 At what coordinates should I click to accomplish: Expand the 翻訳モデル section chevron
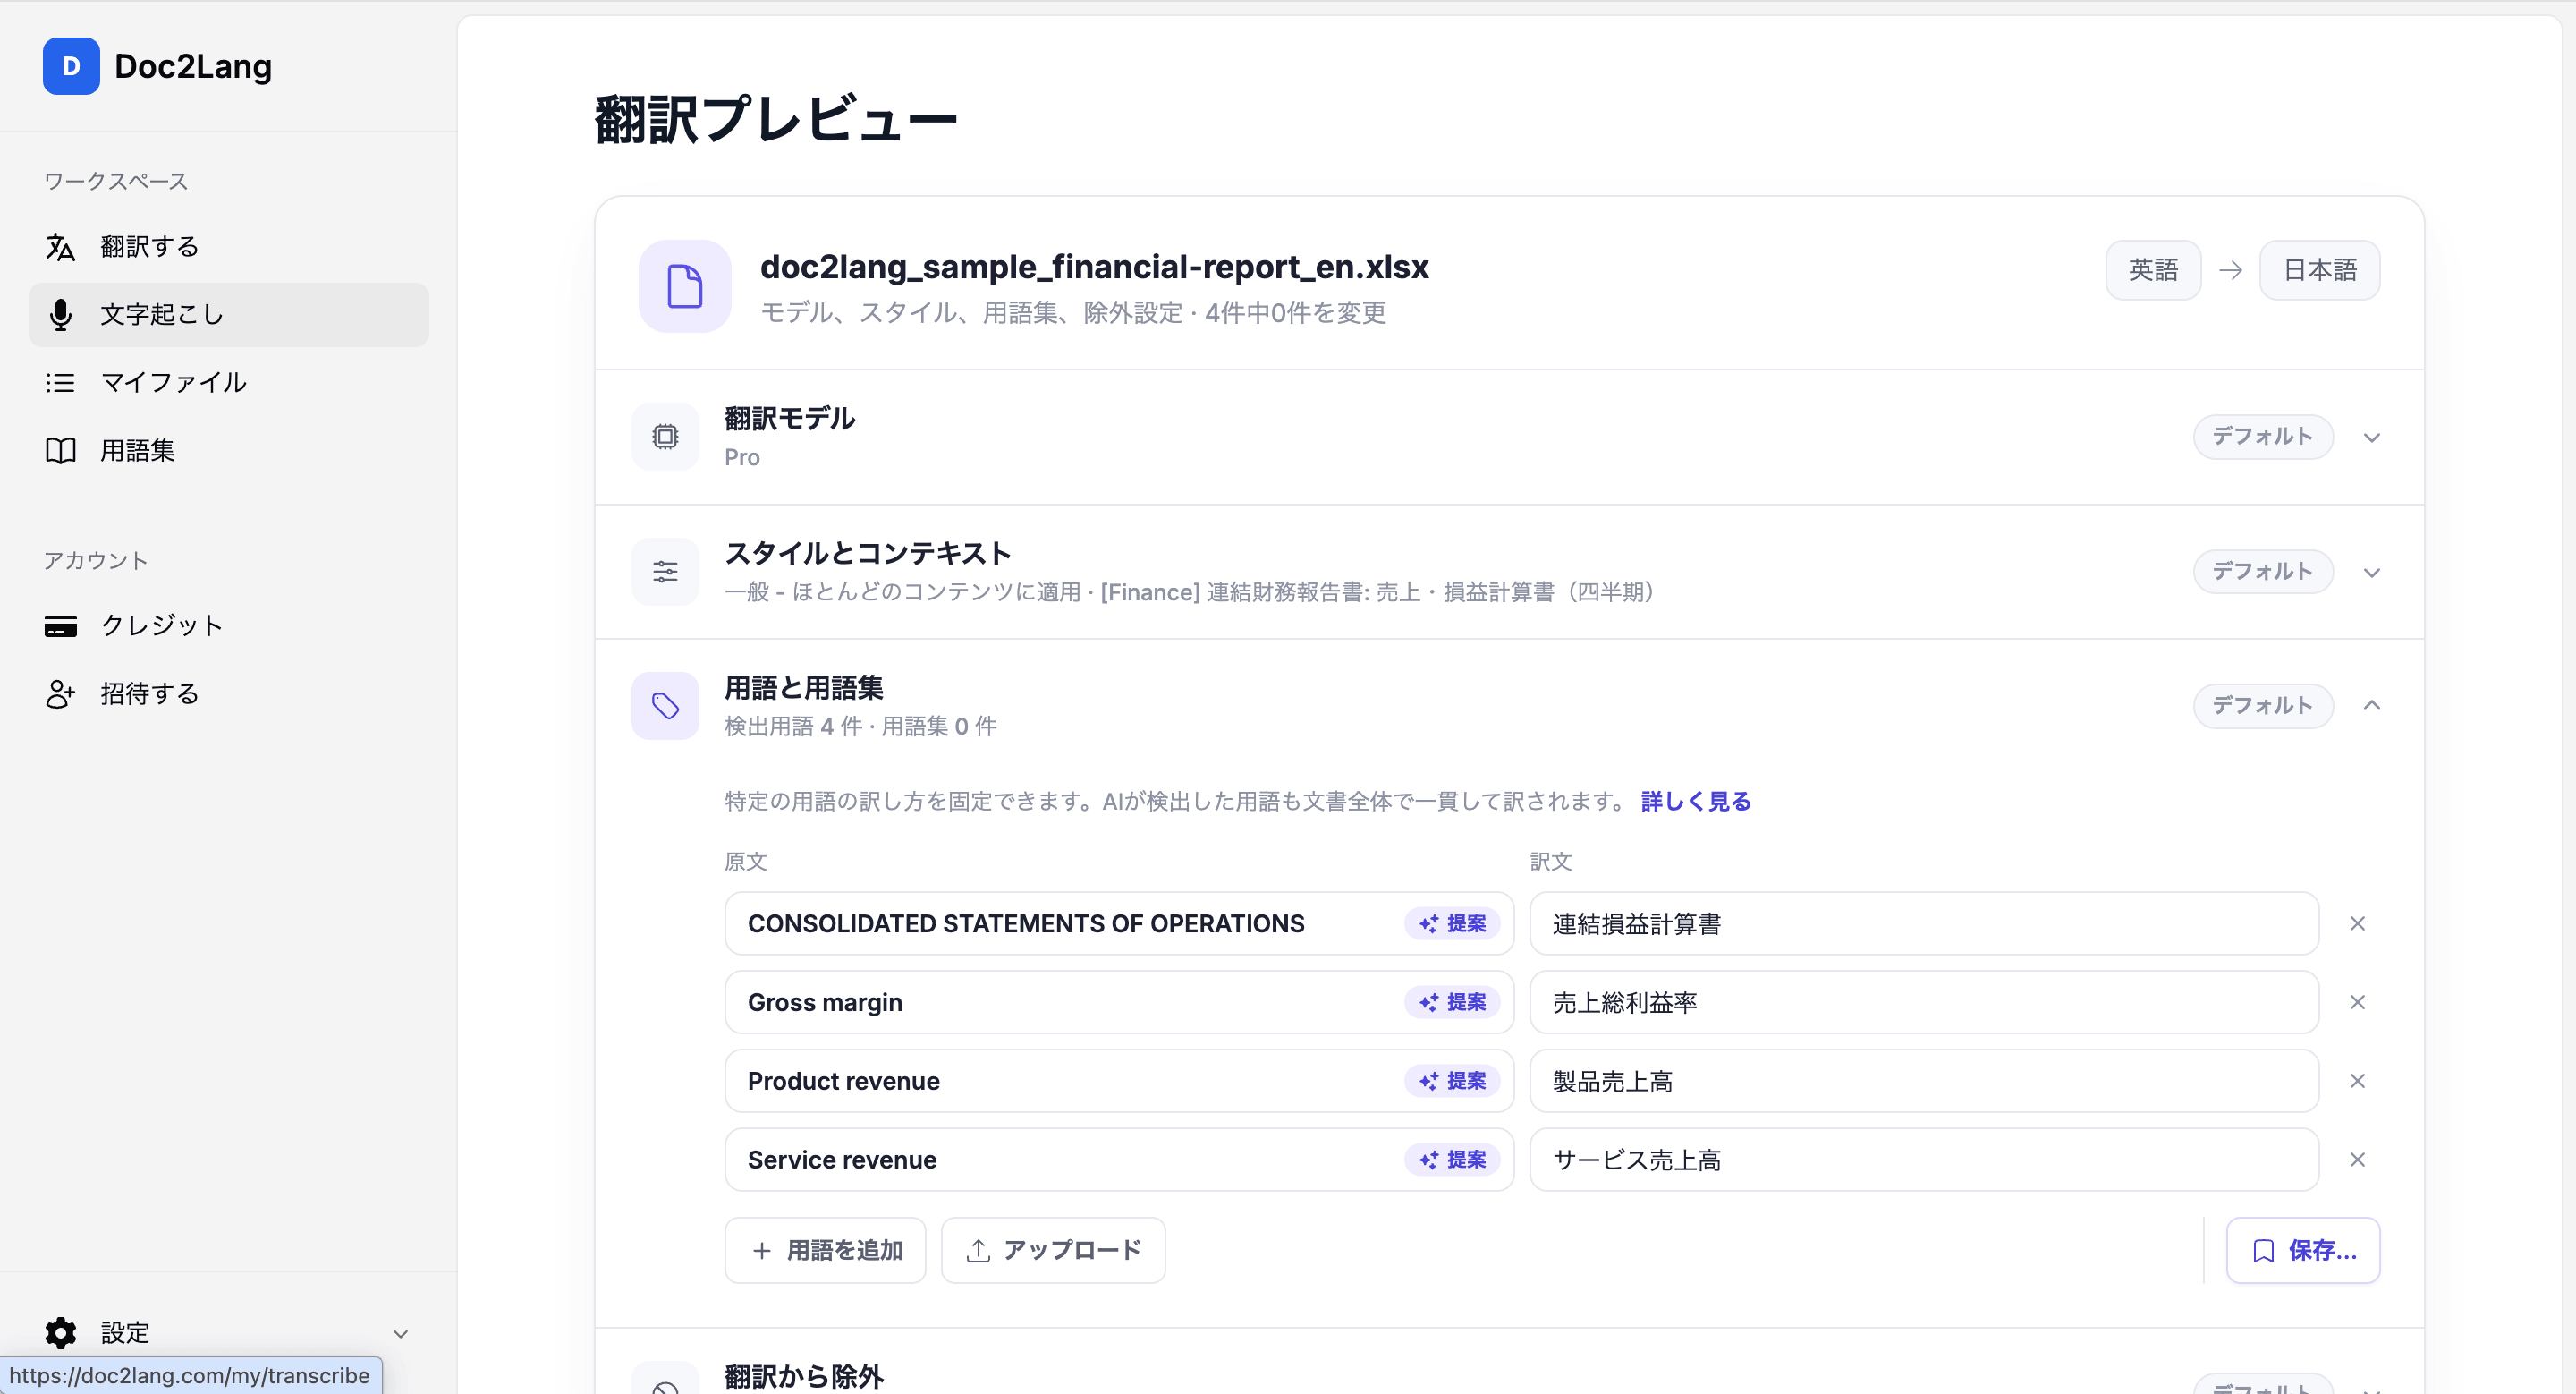pos(2372,437)
